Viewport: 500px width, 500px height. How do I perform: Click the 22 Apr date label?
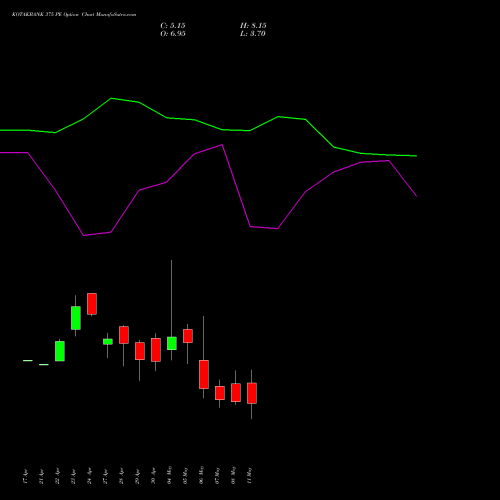click(x=58, y=476)
